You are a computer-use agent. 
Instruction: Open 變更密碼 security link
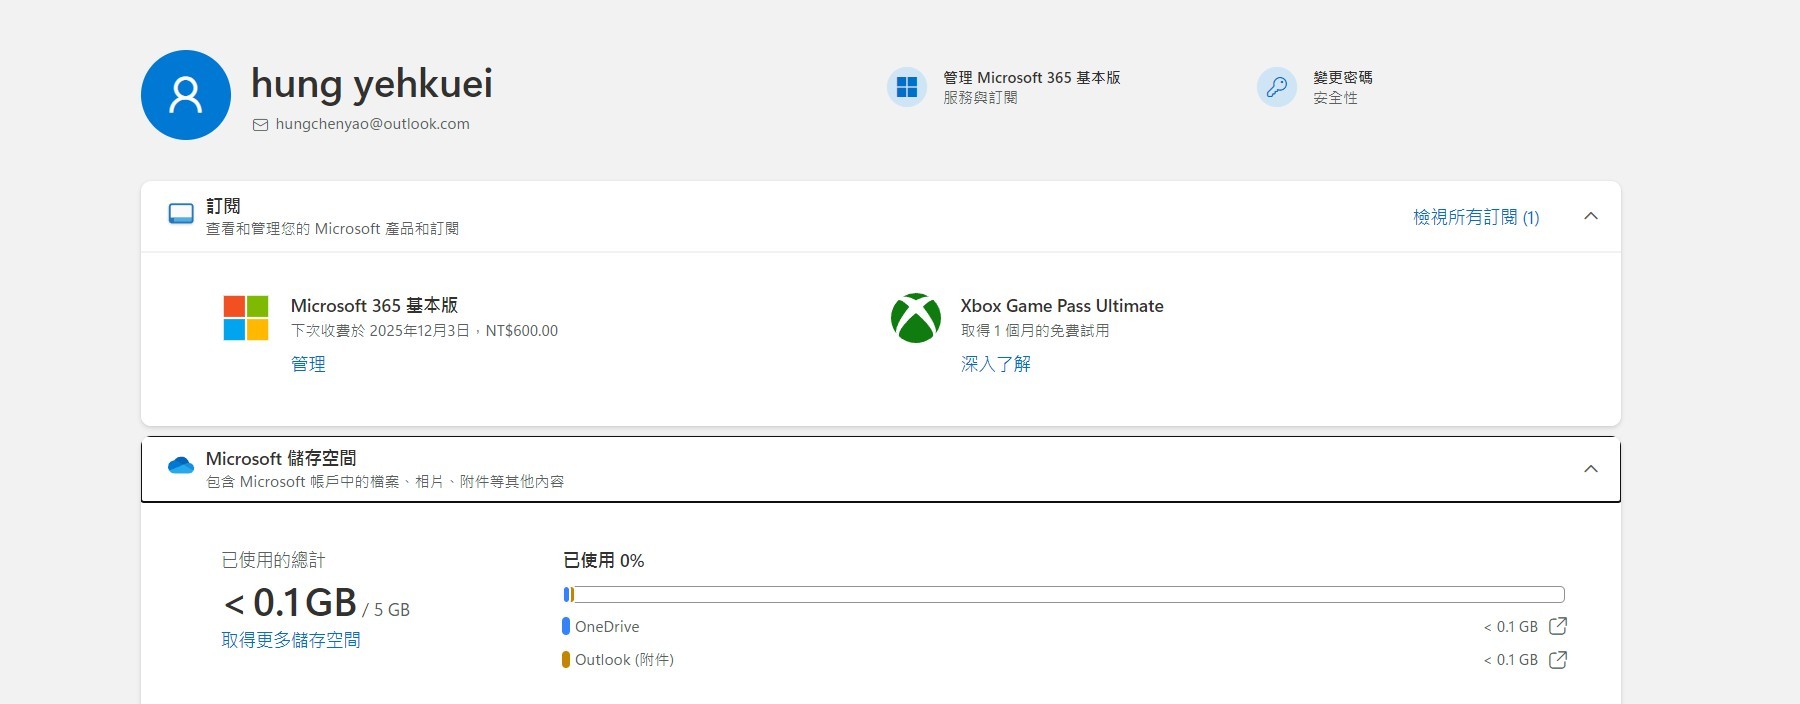(1342, 77)
